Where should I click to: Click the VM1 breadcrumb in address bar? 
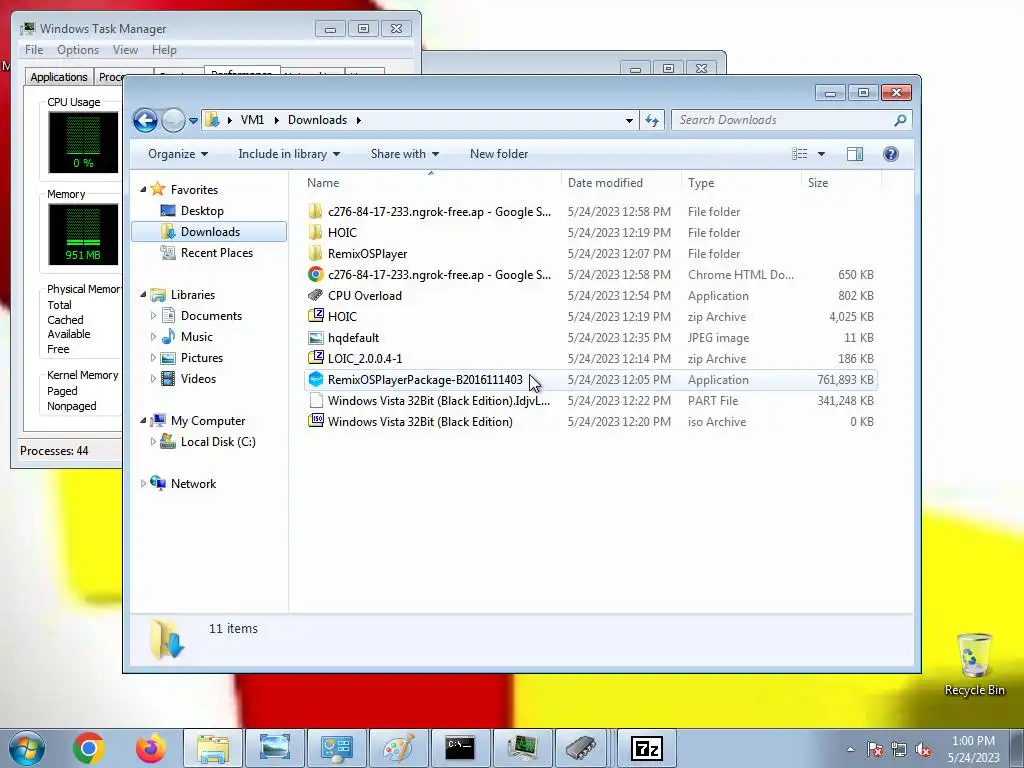pyautogui.click(x=252, y=120)
